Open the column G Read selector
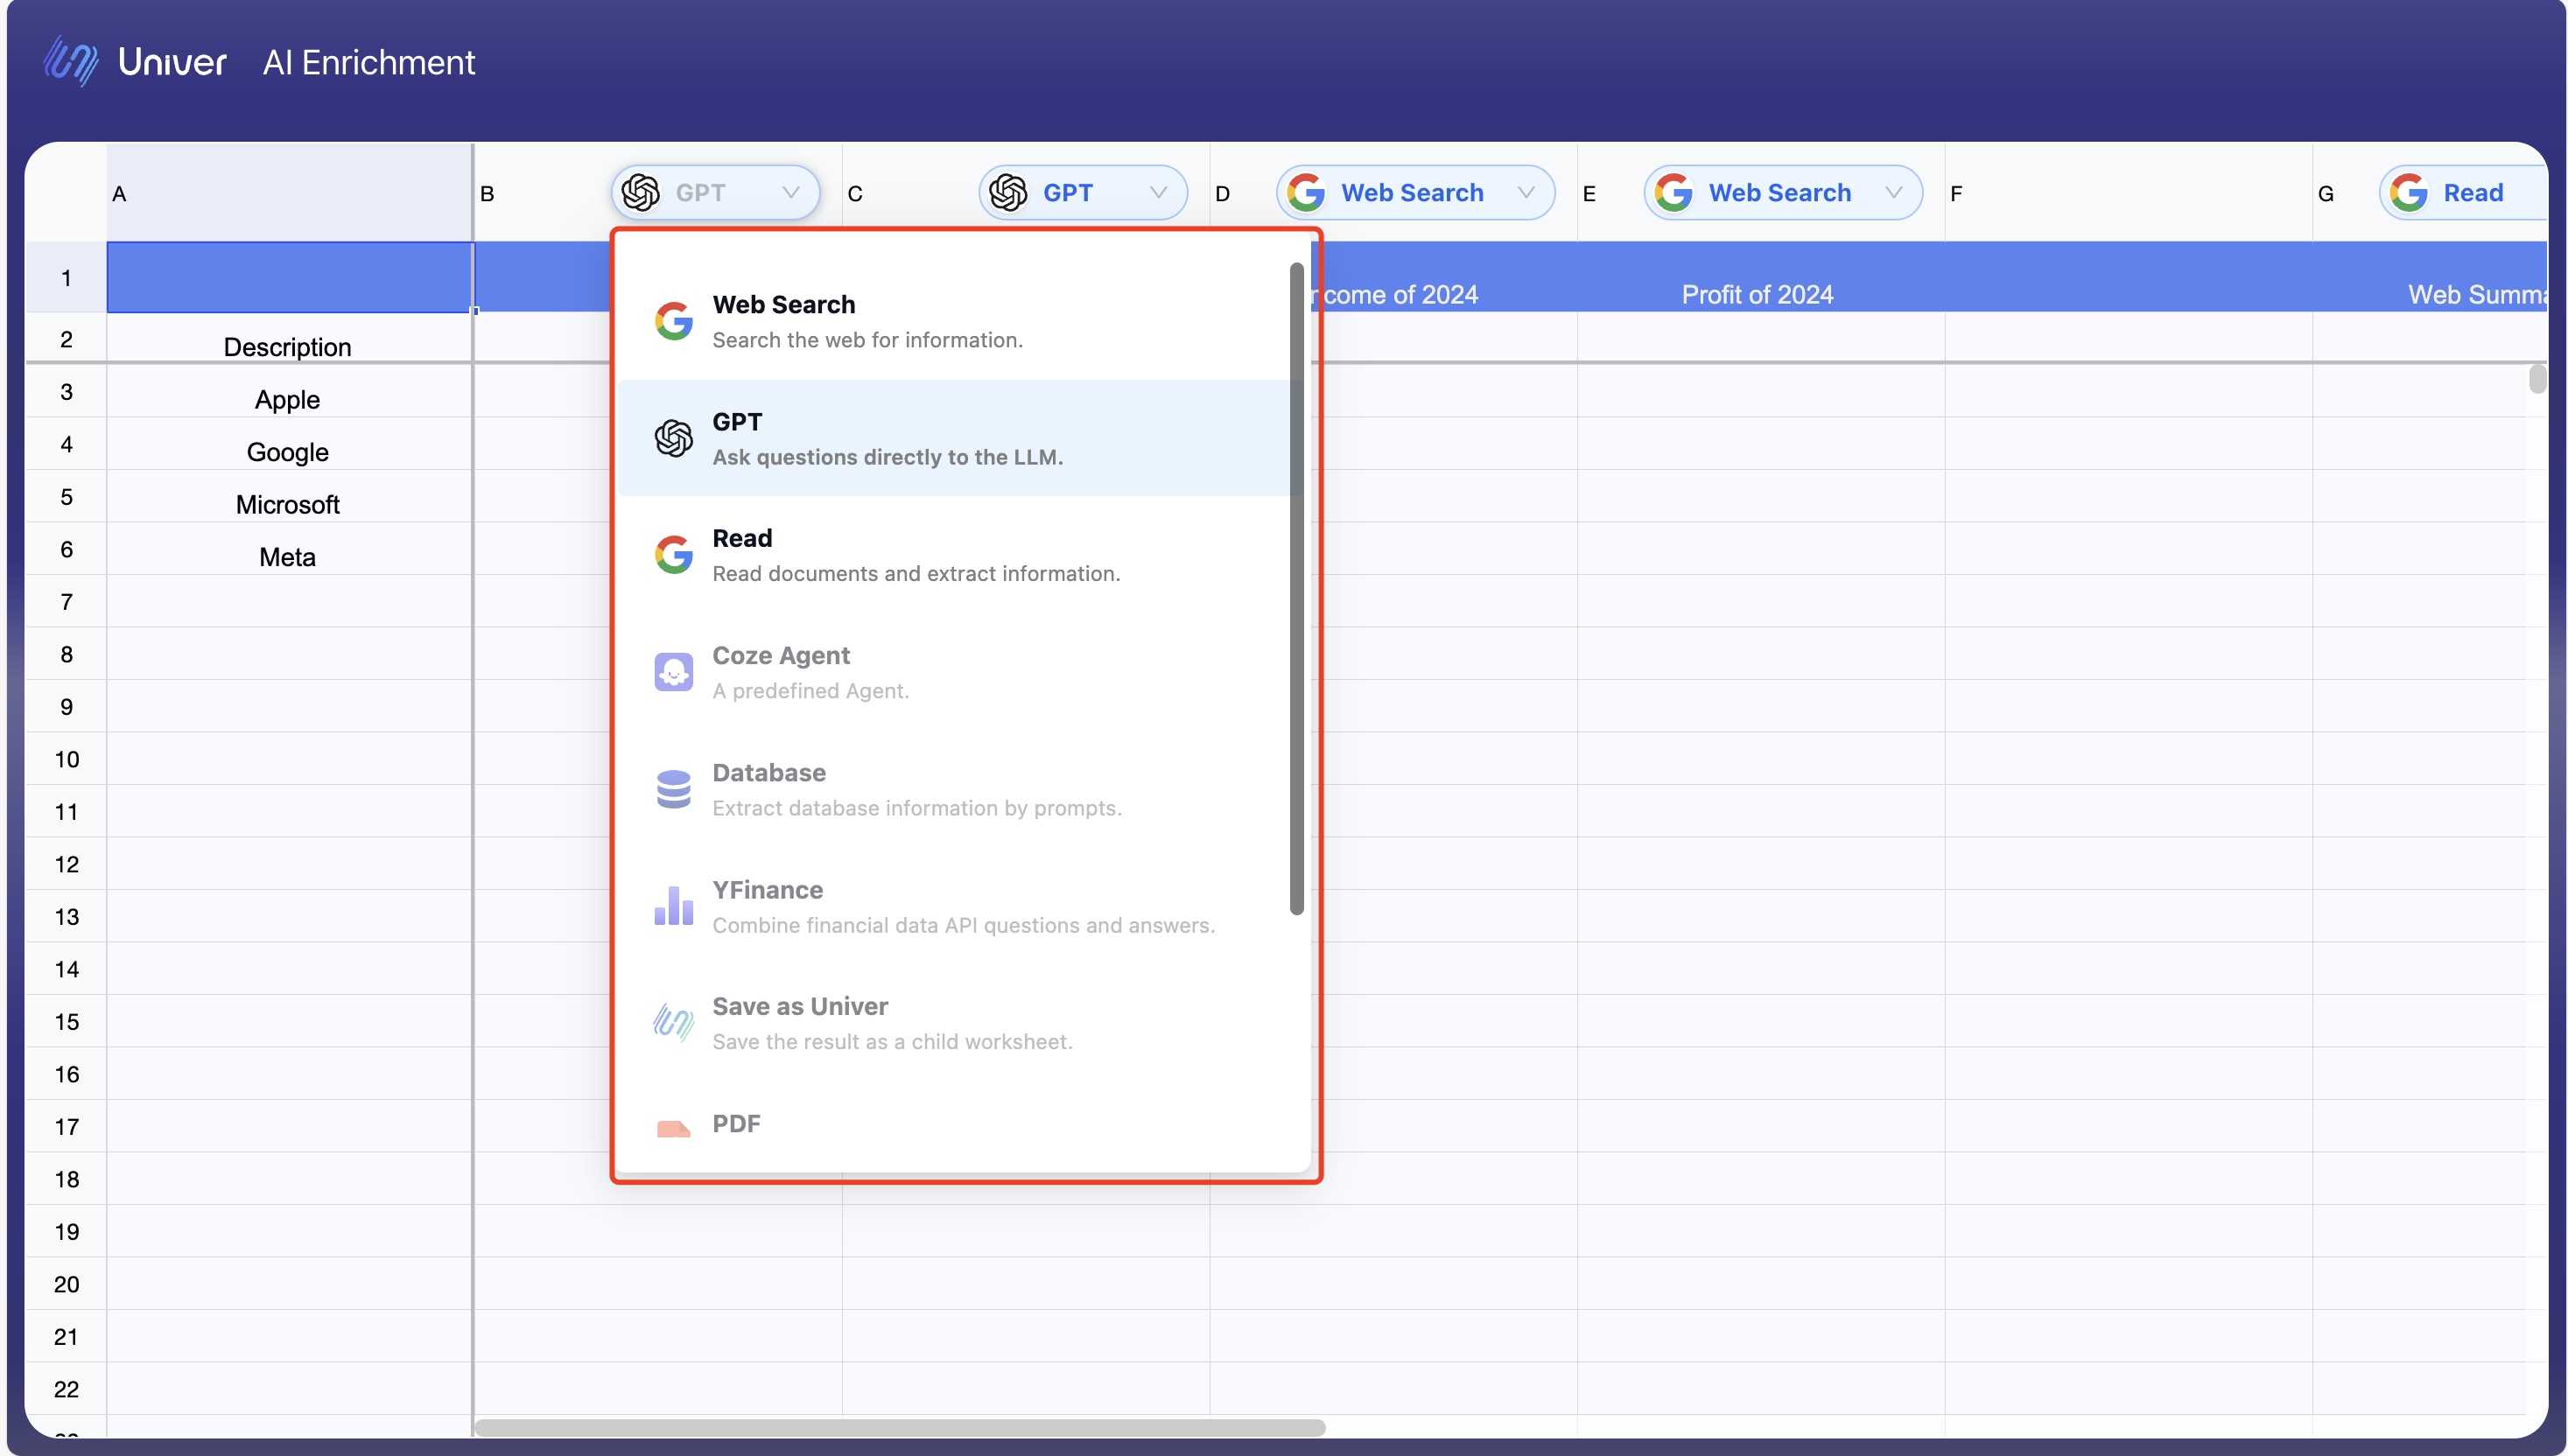The height and width of the screenshot is (1456, 2568). (x=2464, y=193)
